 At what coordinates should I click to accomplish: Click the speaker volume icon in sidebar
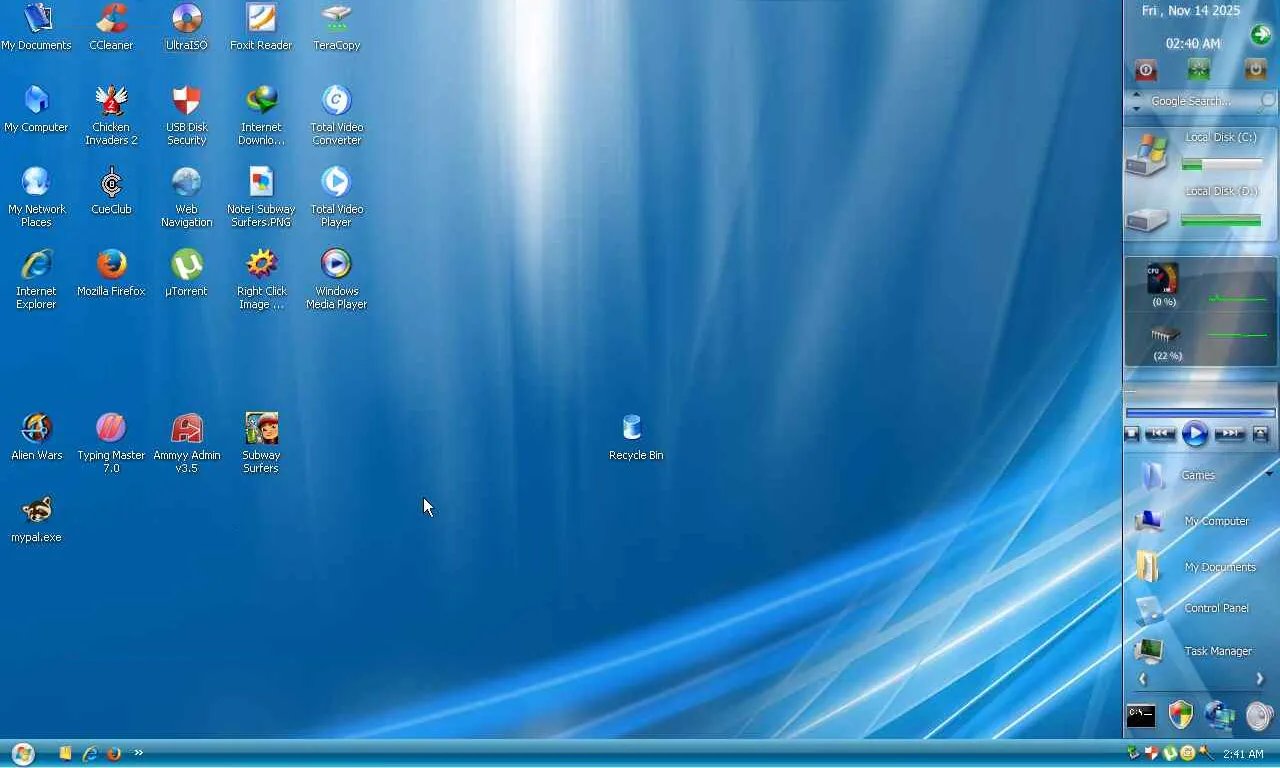coord(1259,715)
